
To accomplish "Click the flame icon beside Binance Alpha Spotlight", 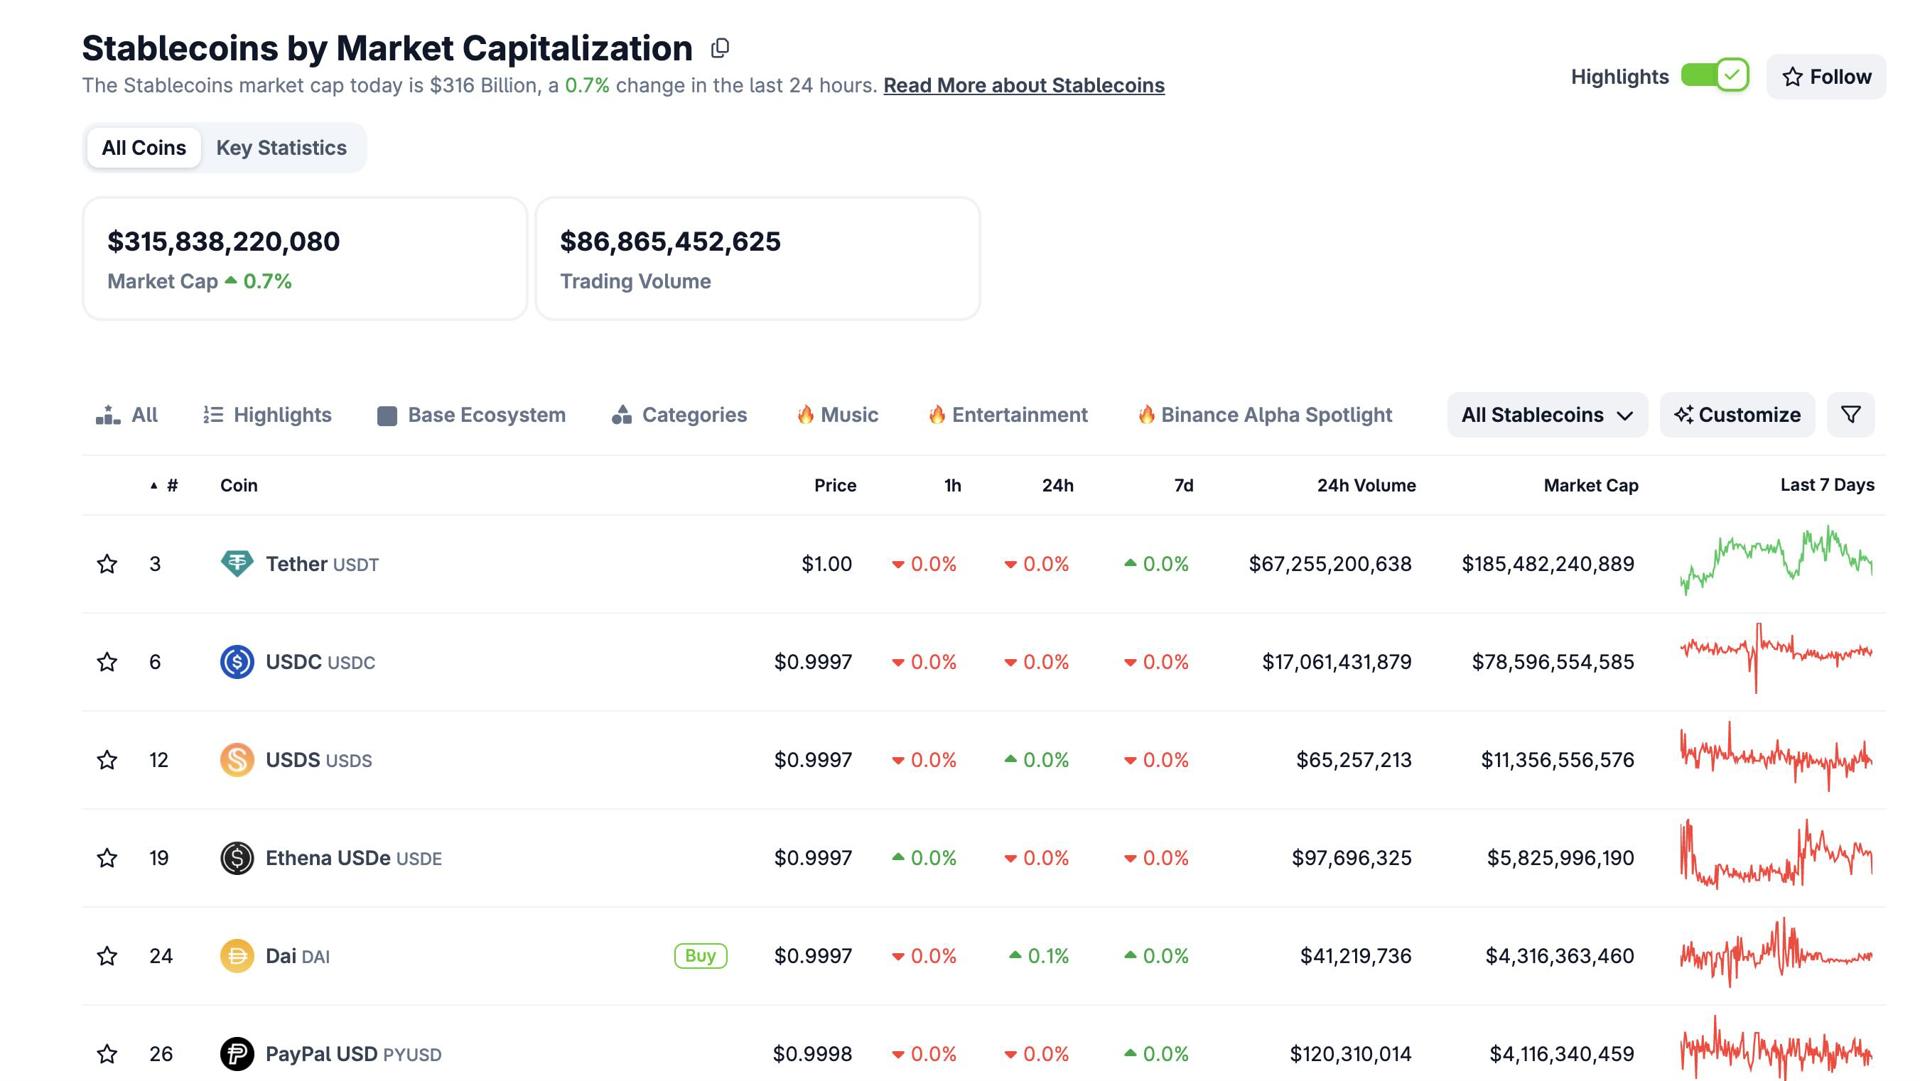I will click(1146, 414).
